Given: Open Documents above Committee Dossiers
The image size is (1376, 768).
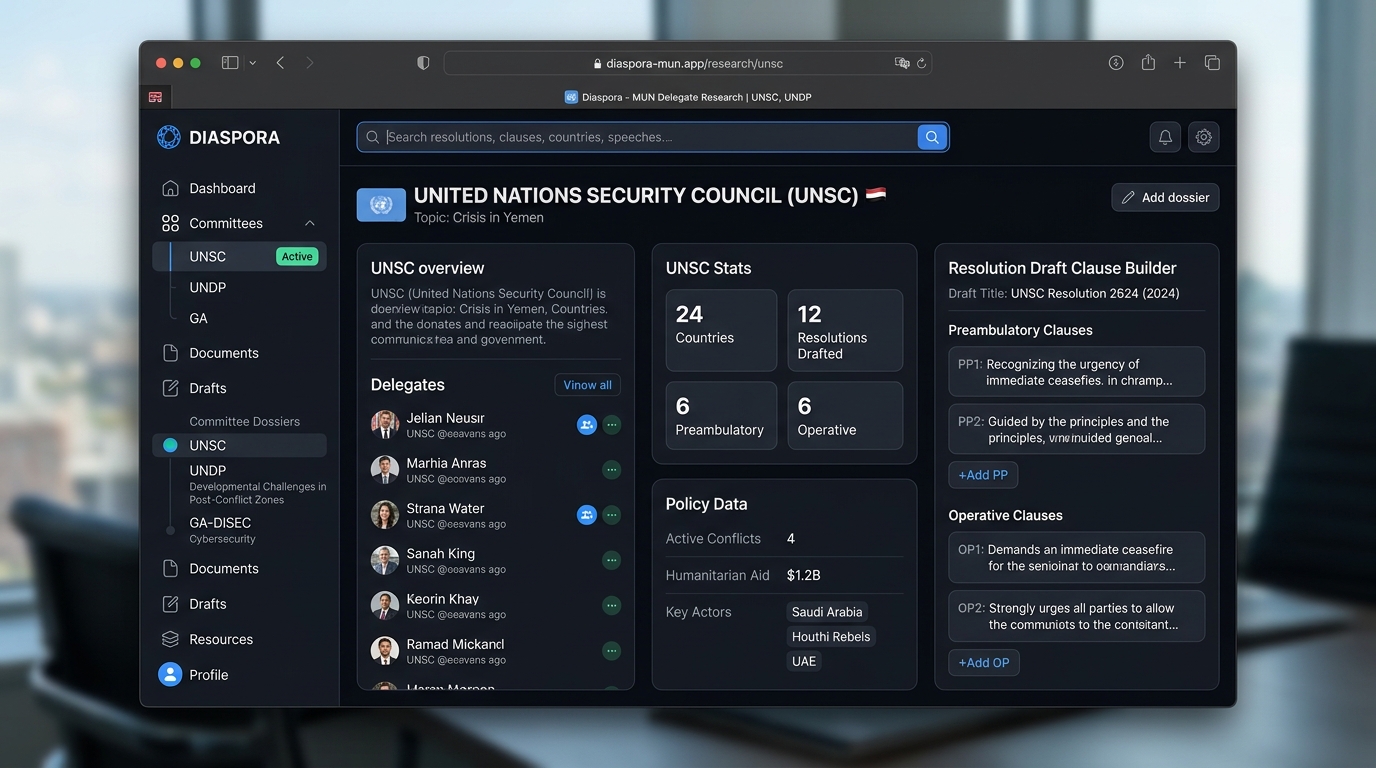Looking at the screenshot, I should click(211, 353).
